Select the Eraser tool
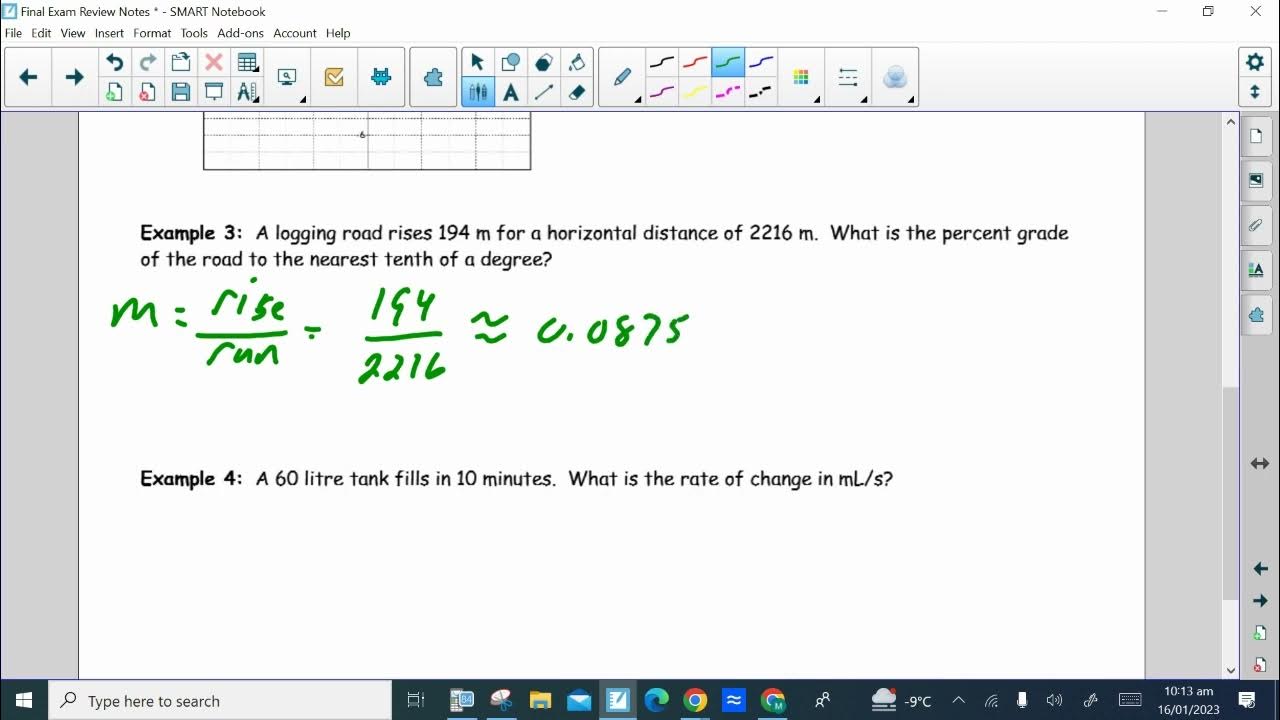Screen dimensions: 1280x720 point(576,92)
